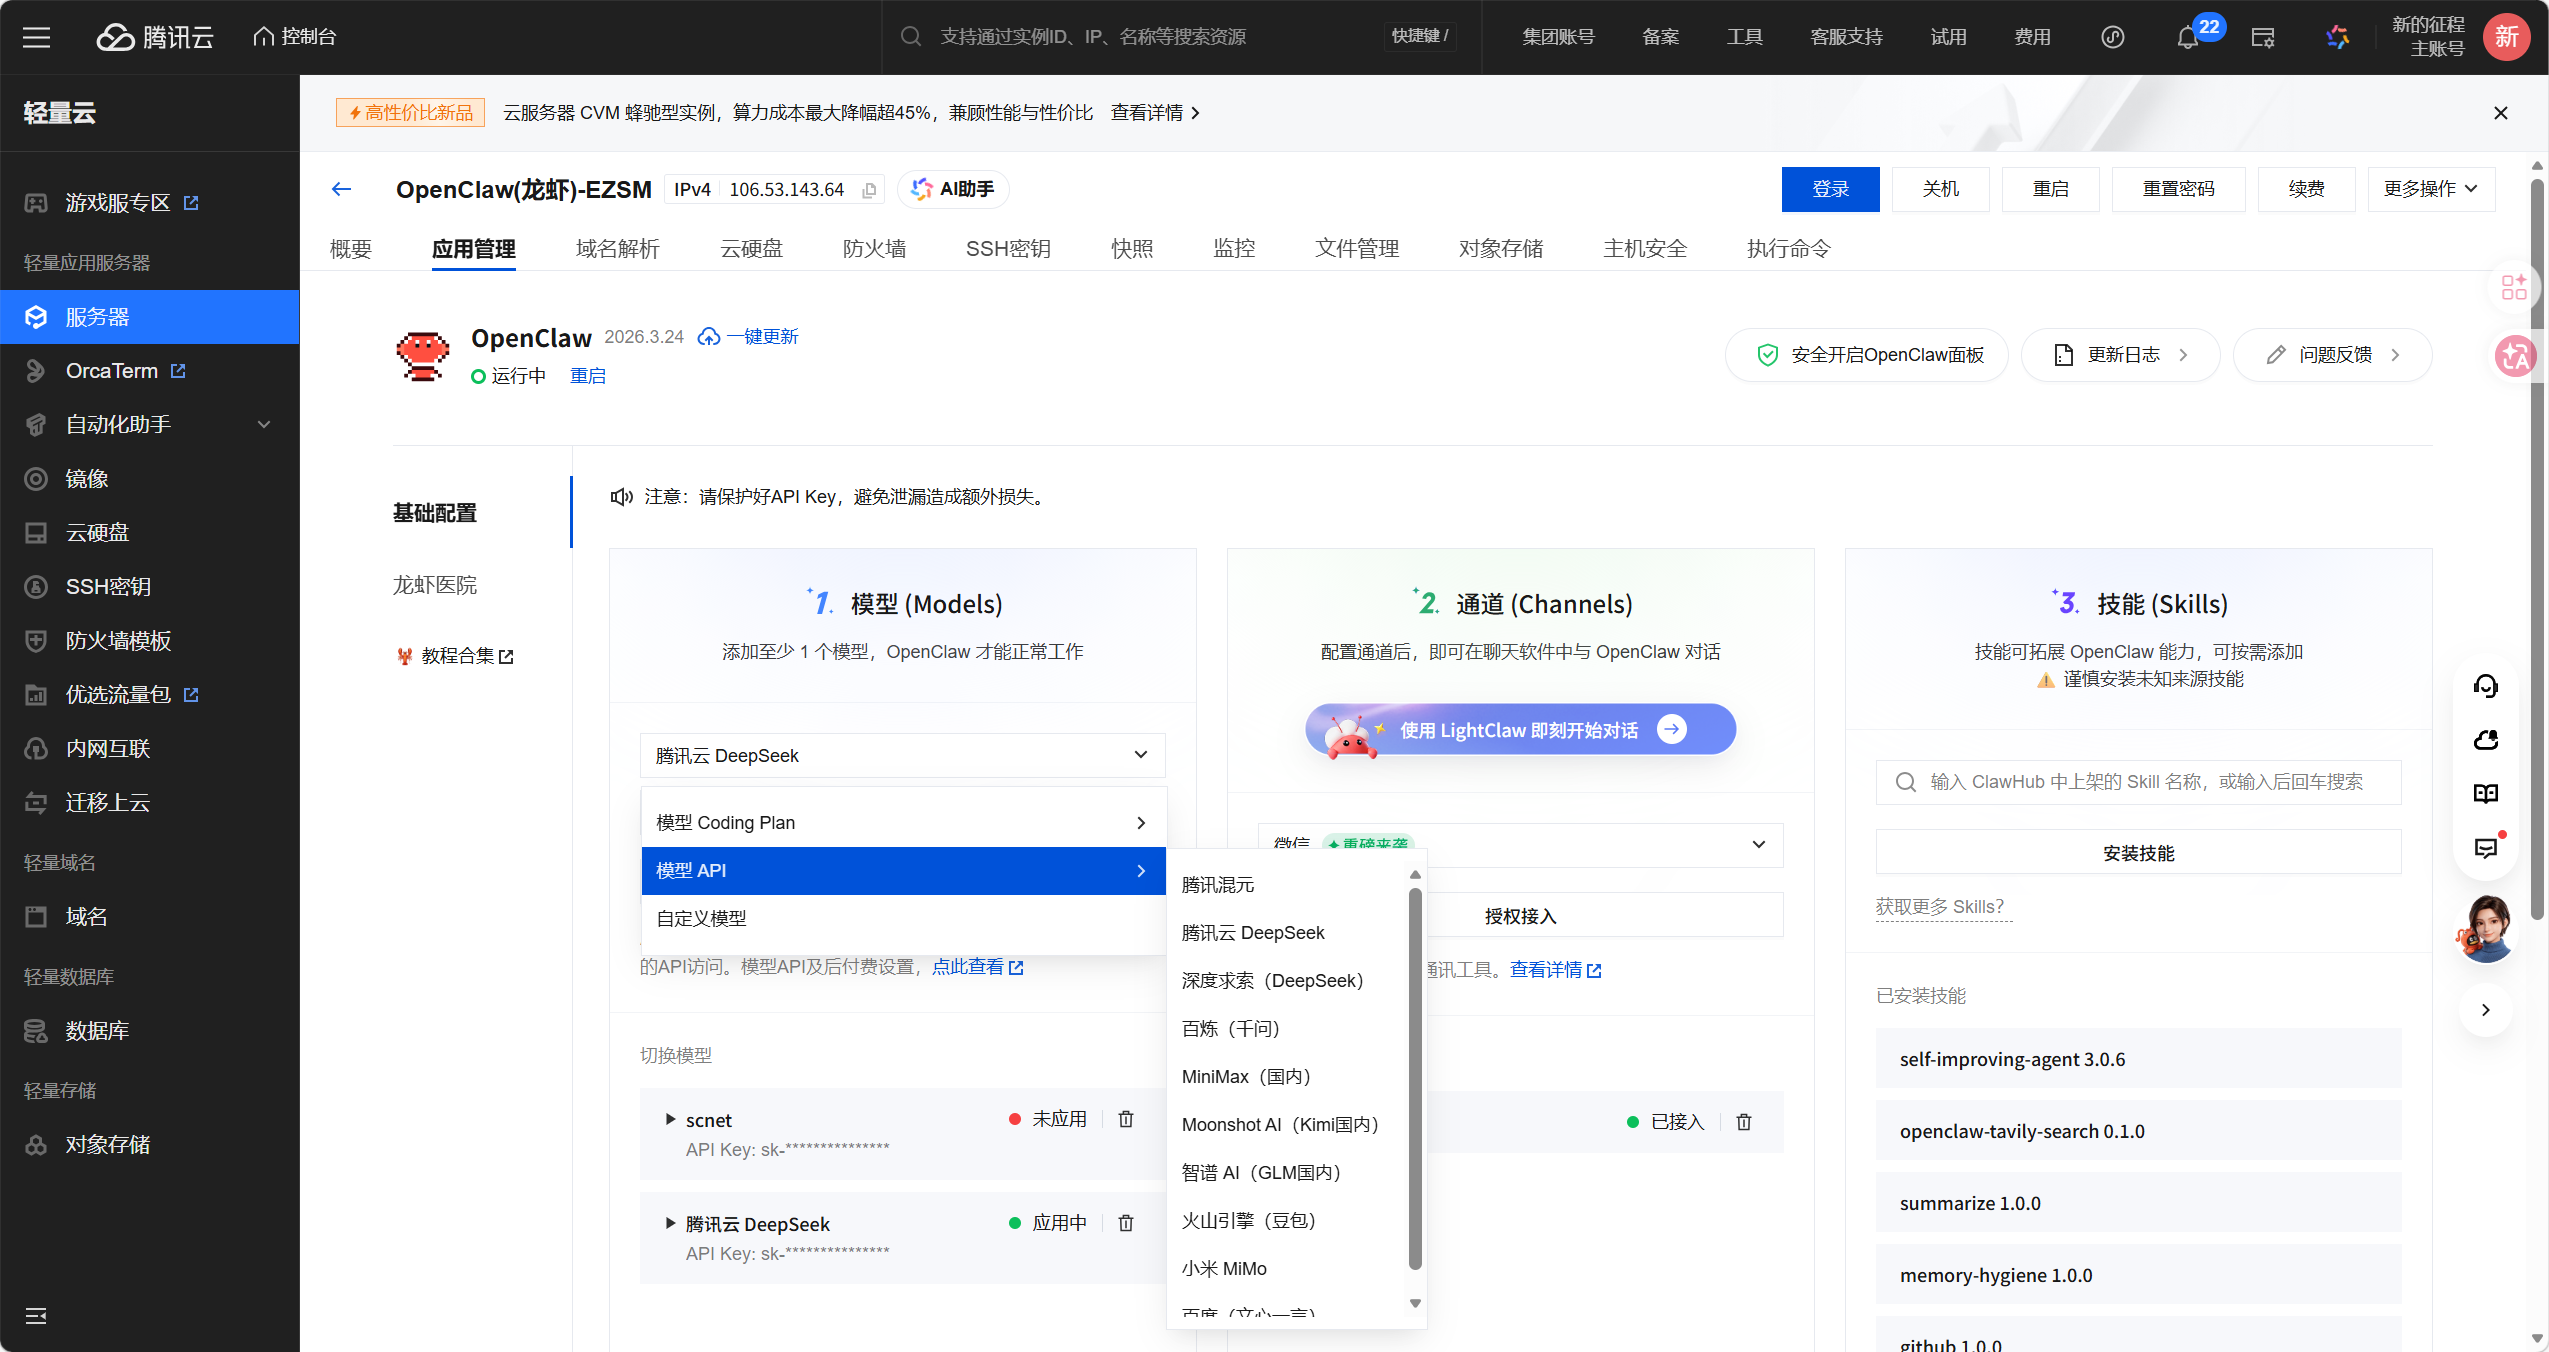Click the cloud icon in floating toolbar
The height and width of the screenshot is (1352, 2549).
point(2485,740)
